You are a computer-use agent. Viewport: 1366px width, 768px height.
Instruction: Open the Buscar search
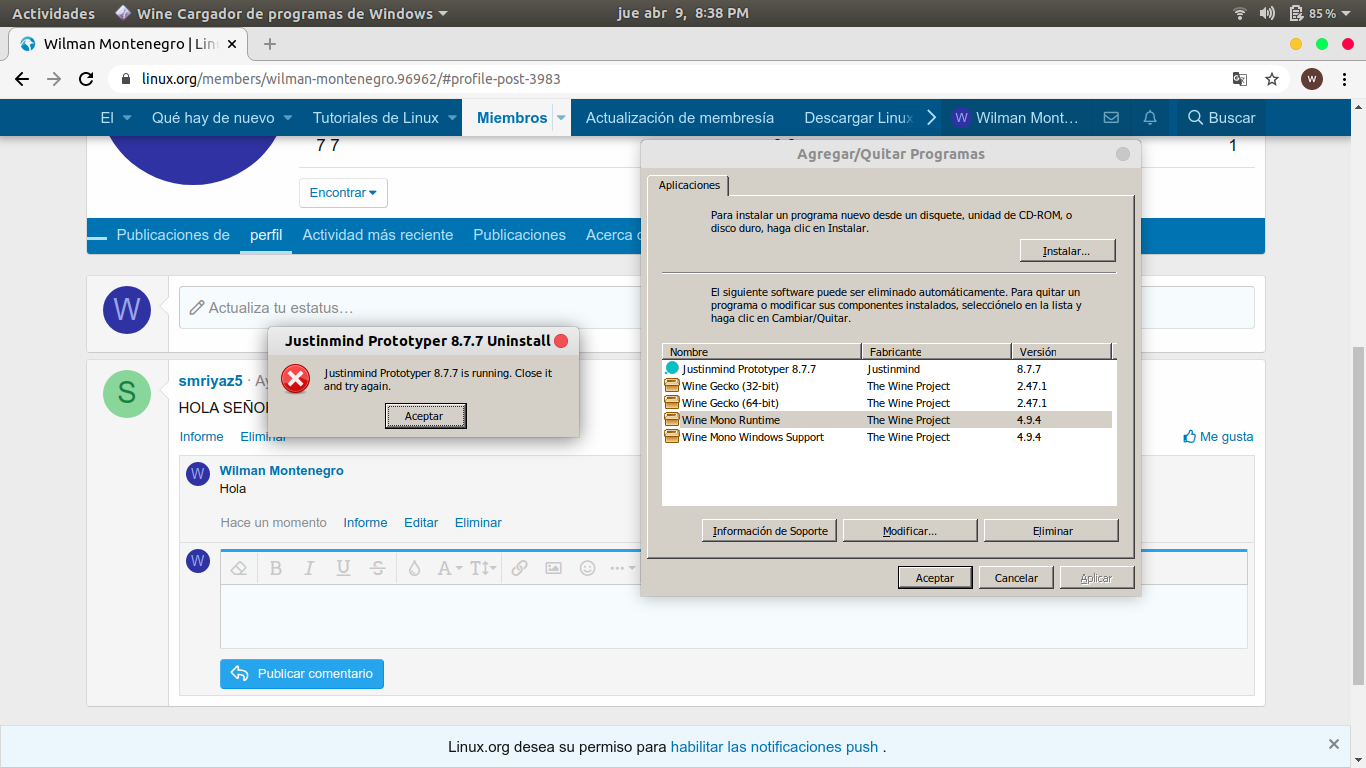tap(1221, 118)
